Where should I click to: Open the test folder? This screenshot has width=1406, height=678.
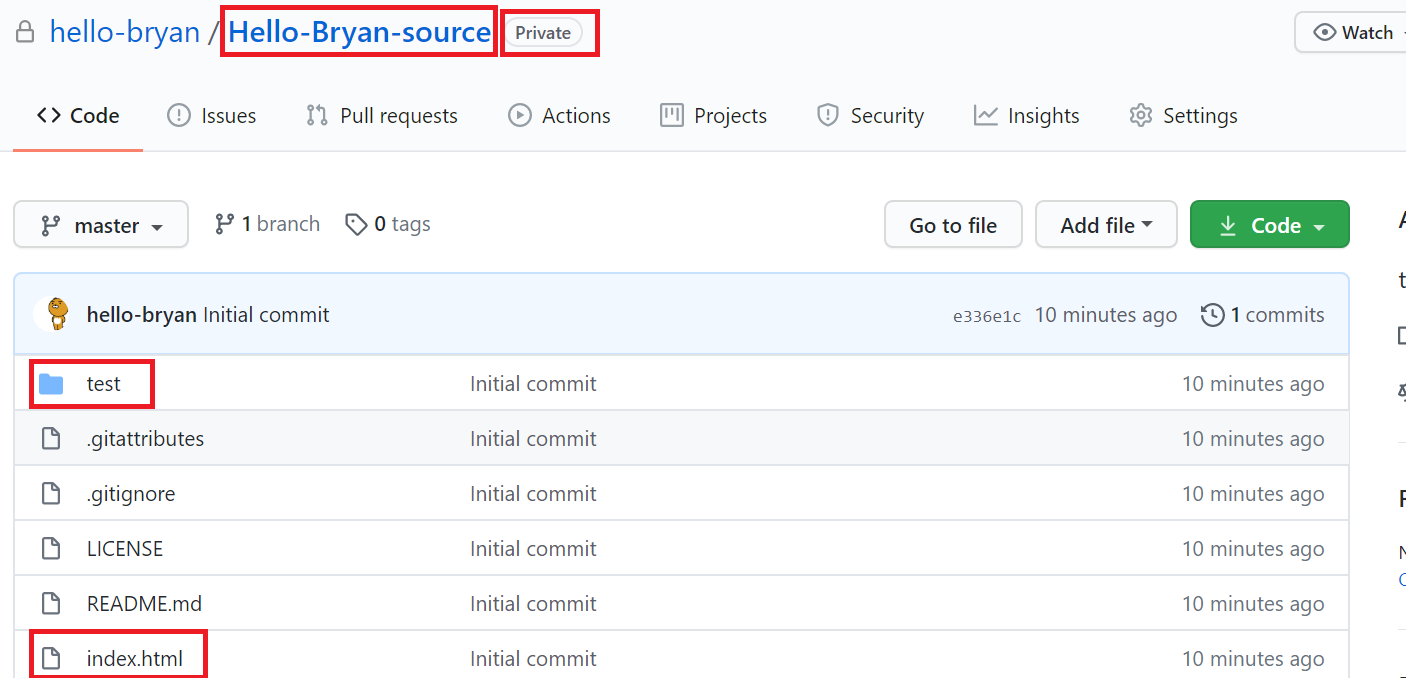(104, 384)
